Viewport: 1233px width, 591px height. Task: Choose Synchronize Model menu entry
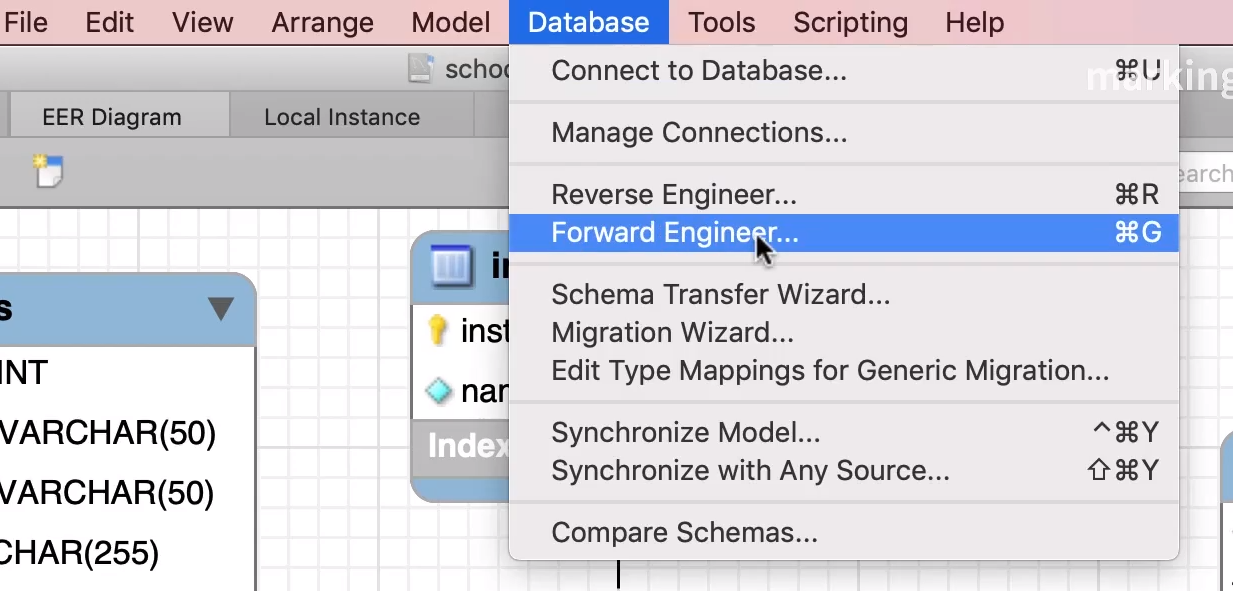[685, 433]
